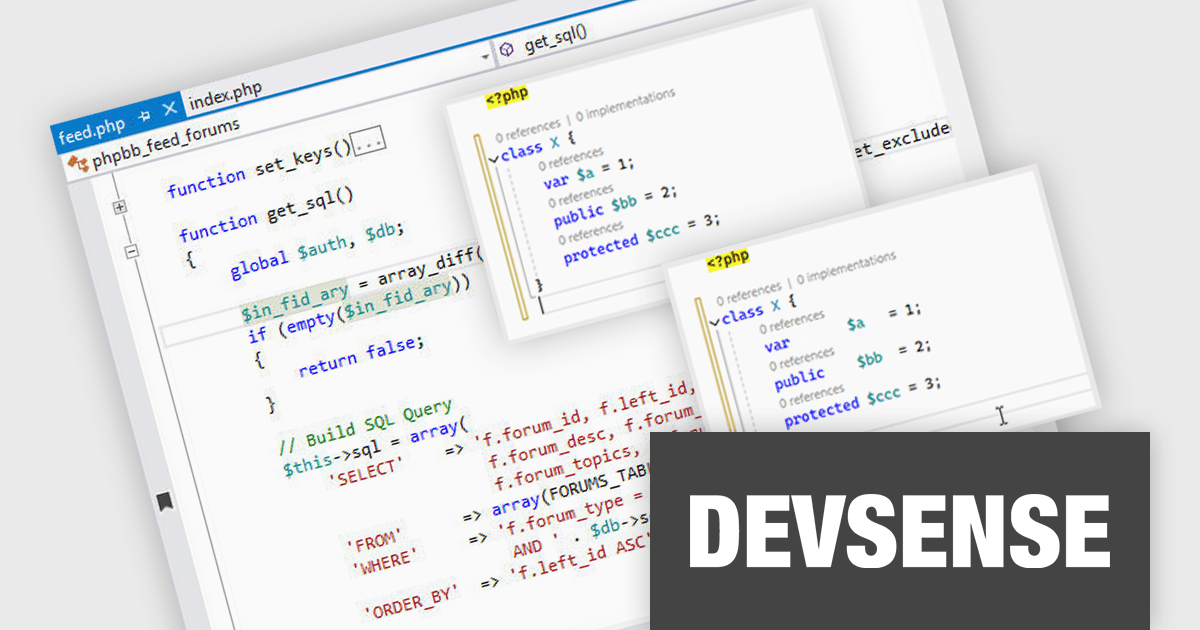Collapse class X chevron in upper snippet
The image size is (1200, 630).
pyautogui.click(x=493, y=157)
